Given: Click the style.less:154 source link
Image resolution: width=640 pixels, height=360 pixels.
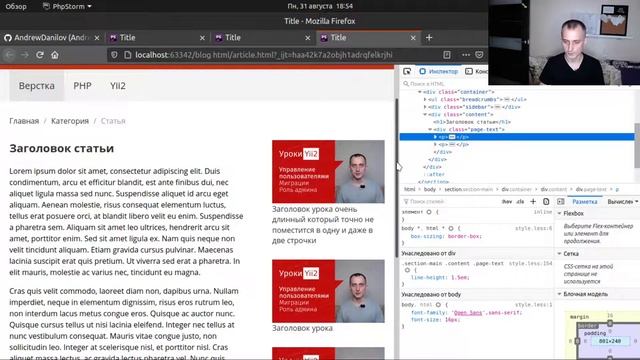Looking at the screenshot, I should (x=530, y=264).
